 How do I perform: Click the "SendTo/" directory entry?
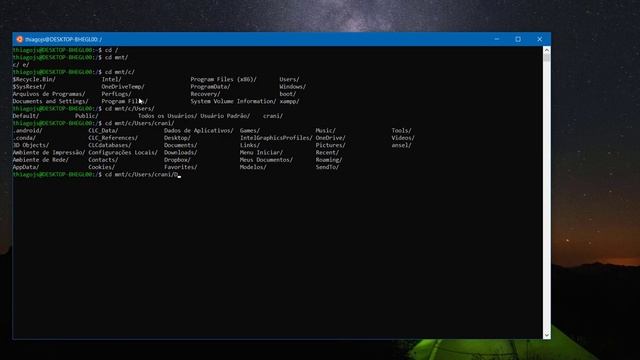tap(327, 167)
